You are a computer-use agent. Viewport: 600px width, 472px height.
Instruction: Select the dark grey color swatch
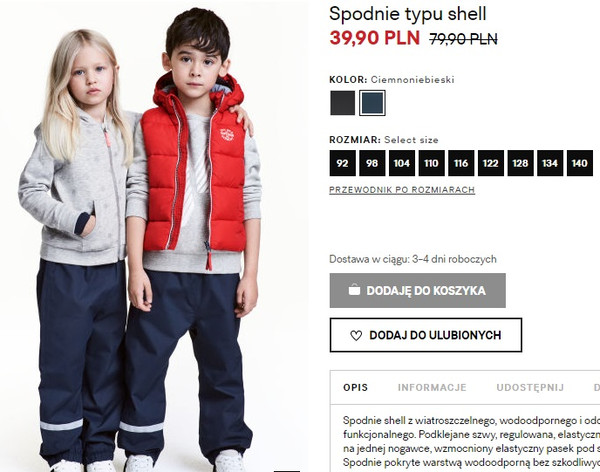click(342, 103)
